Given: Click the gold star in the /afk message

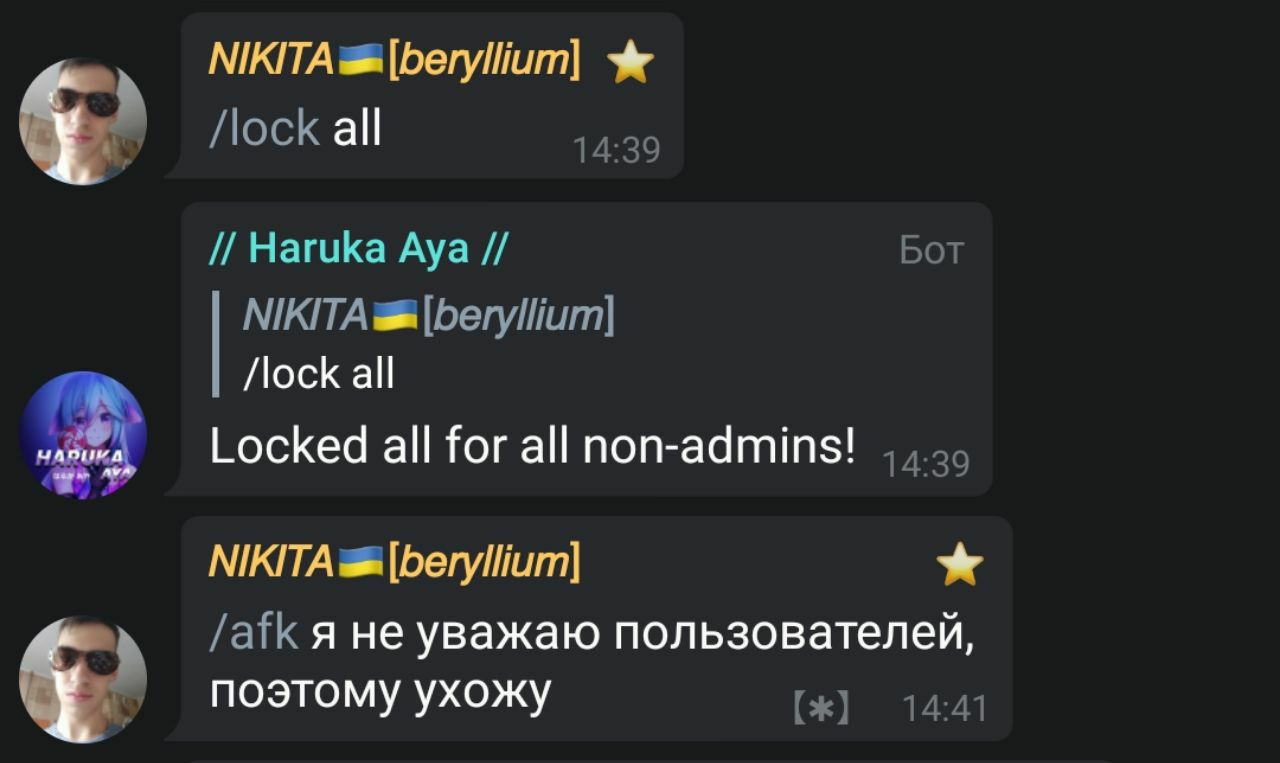Looking at the screenshot, I should [x=960, y=564].
